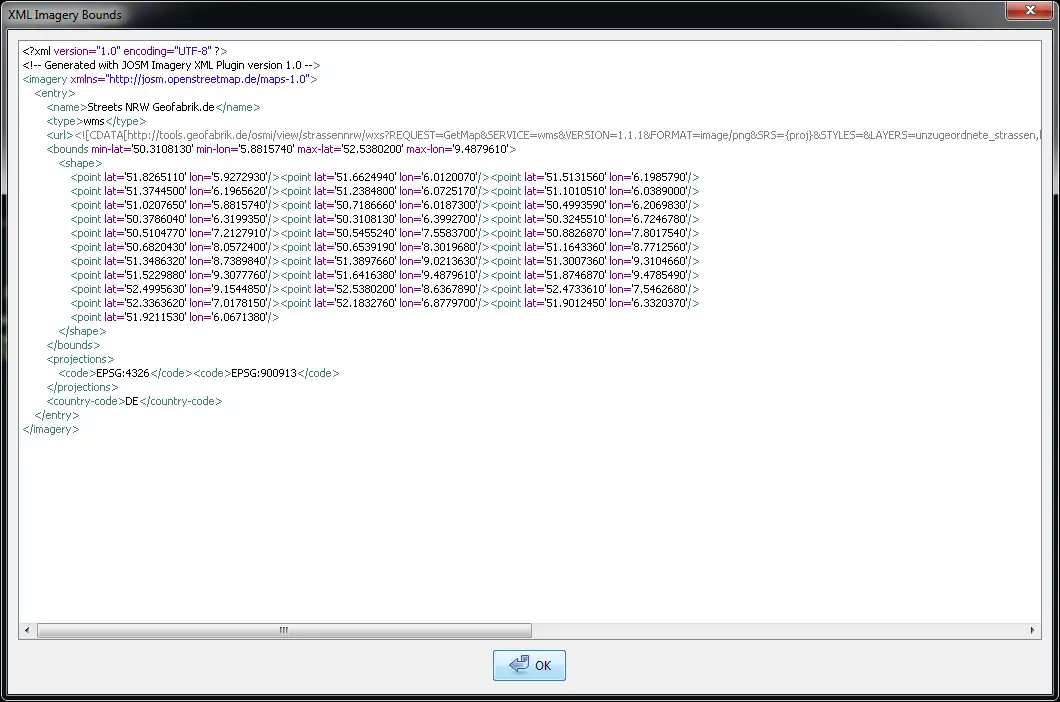This screenshot has width=1060, height=702.
Task: Place cursor in the XML version declaration line
Action: click(125, 50)
